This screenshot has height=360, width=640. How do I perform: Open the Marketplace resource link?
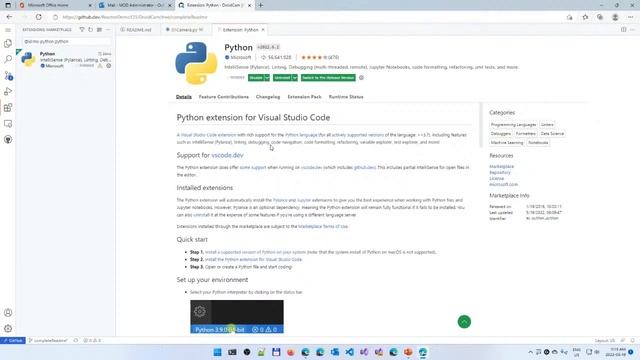point(502,167)
